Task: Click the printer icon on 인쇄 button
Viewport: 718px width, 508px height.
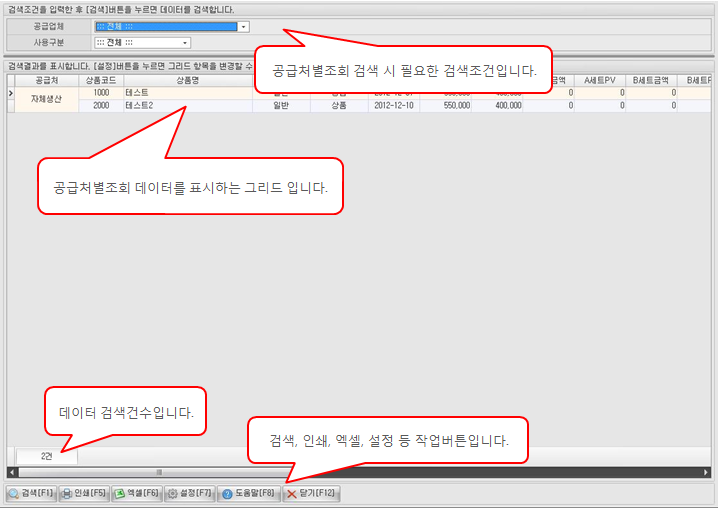Action: pyautogui.click(x=67, y=494)
